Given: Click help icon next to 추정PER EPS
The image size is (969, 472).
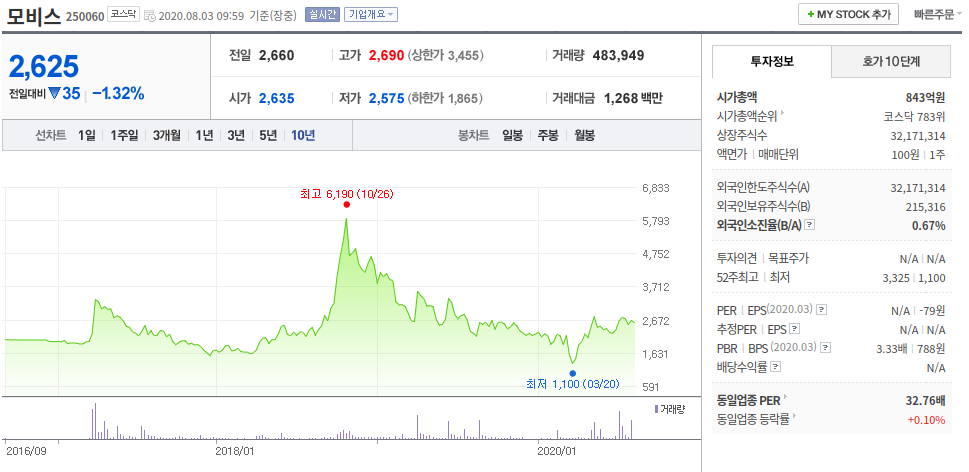Looking at the screenshot, I should point(795,329).
